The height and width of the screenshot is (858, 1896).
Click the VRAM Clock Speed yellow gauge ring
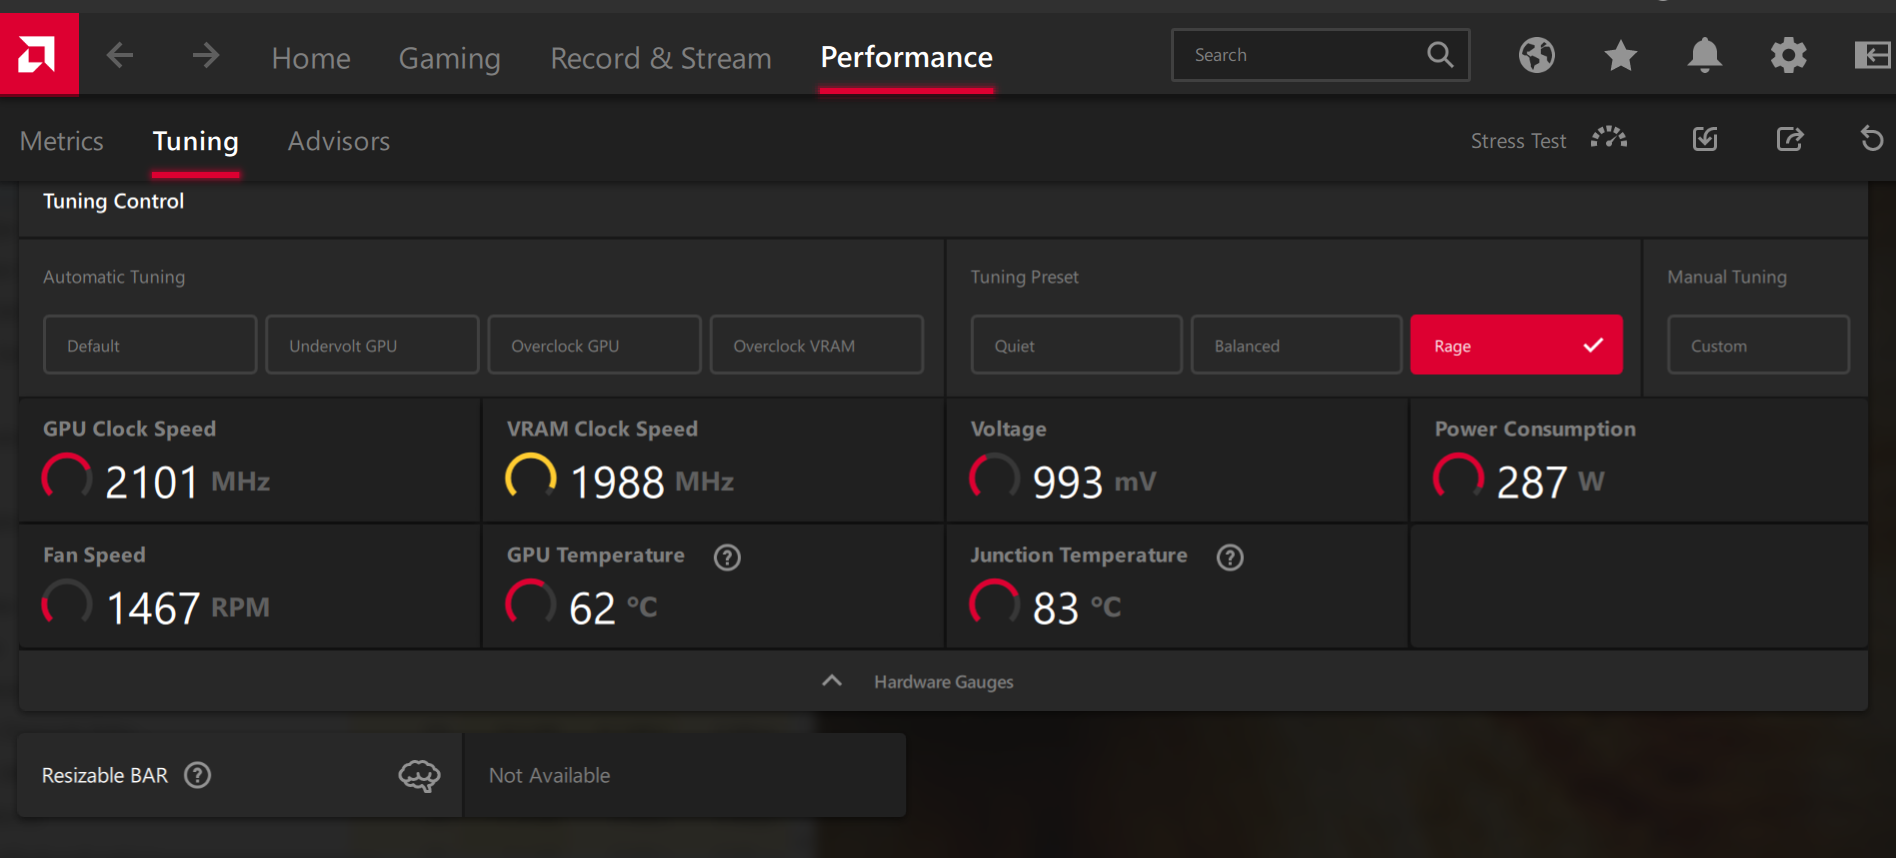click(531, 478)
